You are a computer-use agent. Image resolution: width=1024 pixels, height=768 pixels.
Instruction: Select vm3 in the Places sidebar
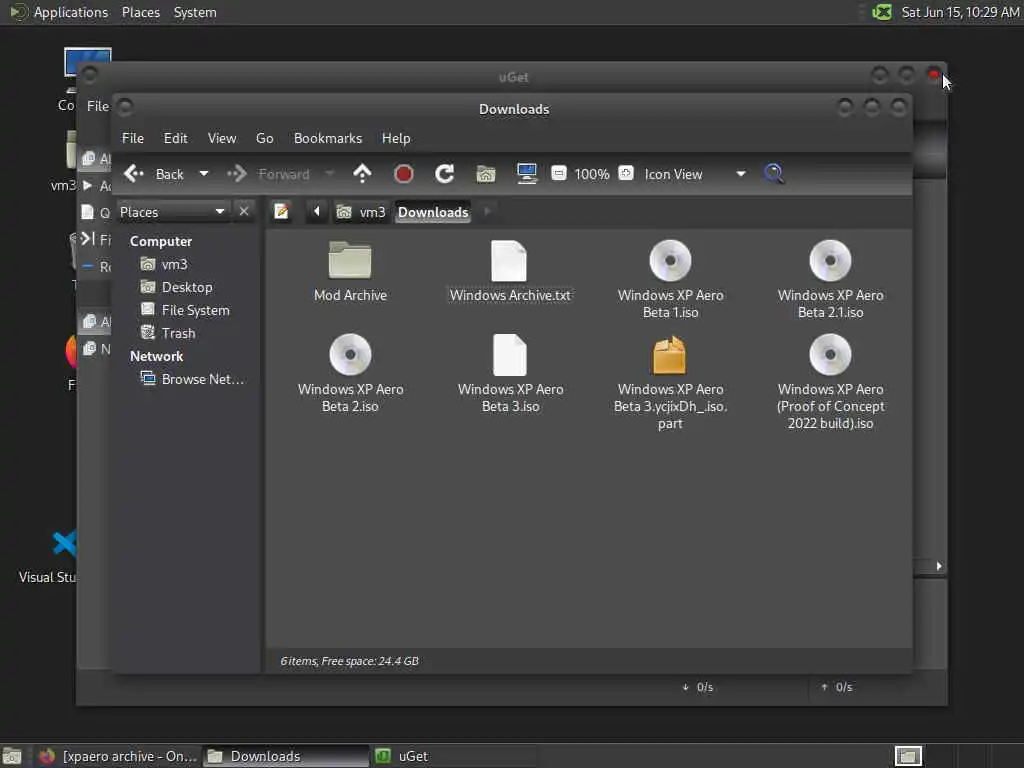(x=164, y=264)
